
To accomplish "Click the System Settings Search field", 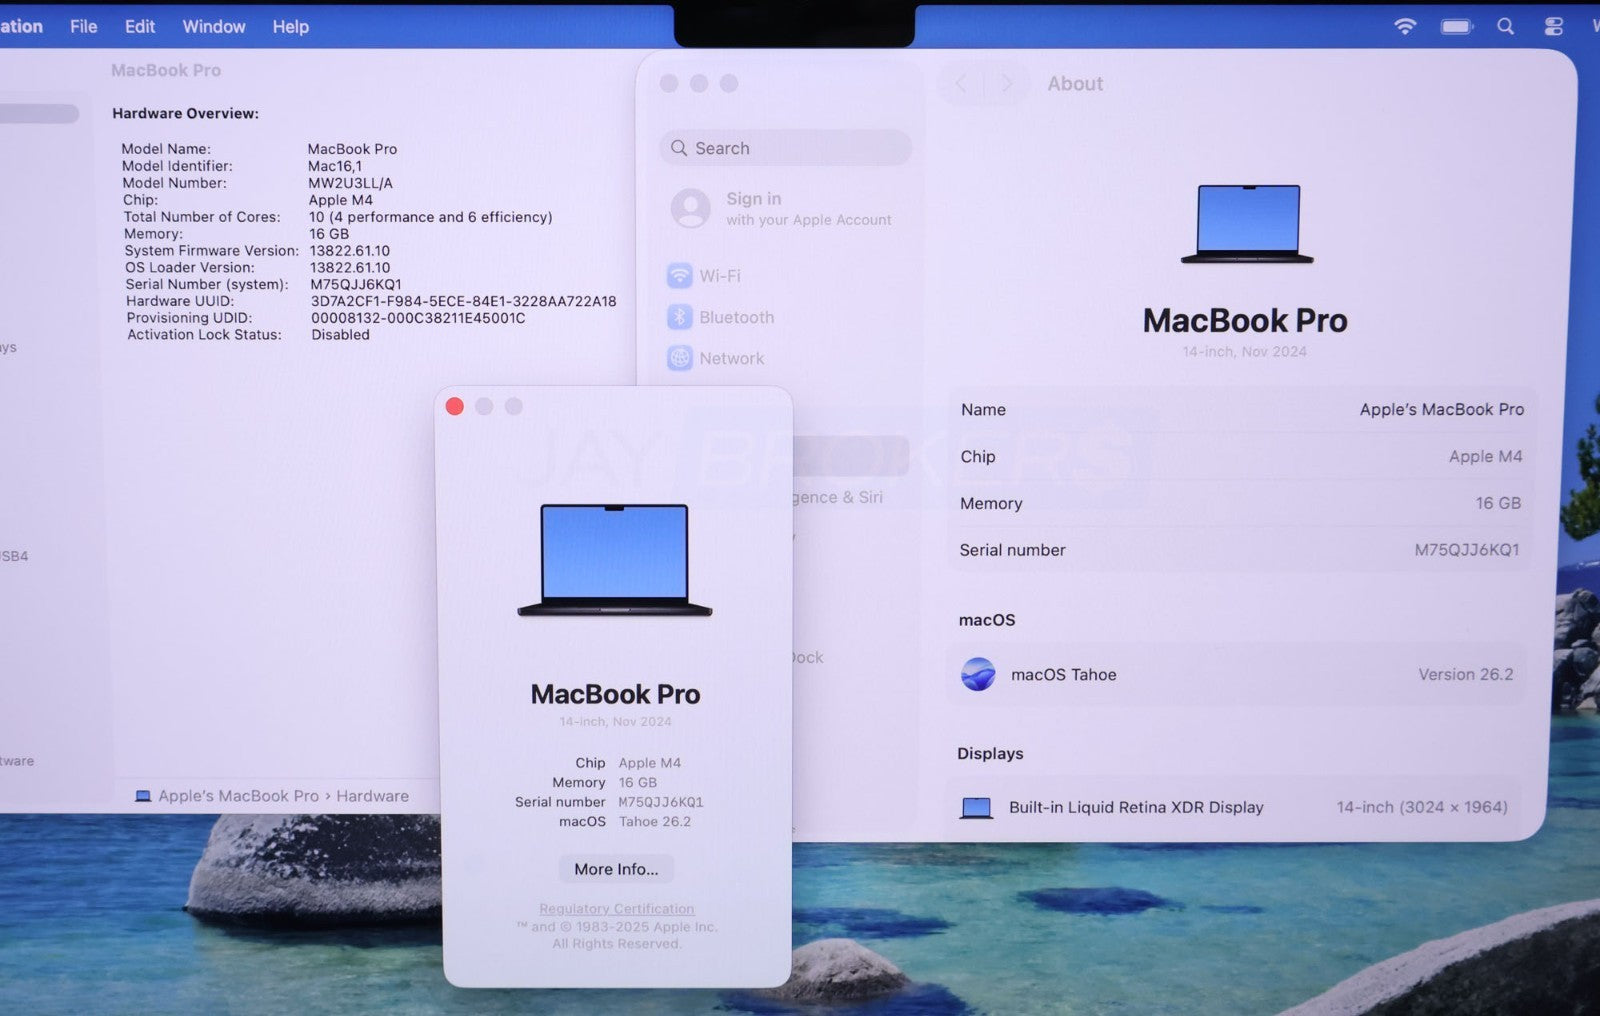I will pyautogui.click(x=786, y=148).
